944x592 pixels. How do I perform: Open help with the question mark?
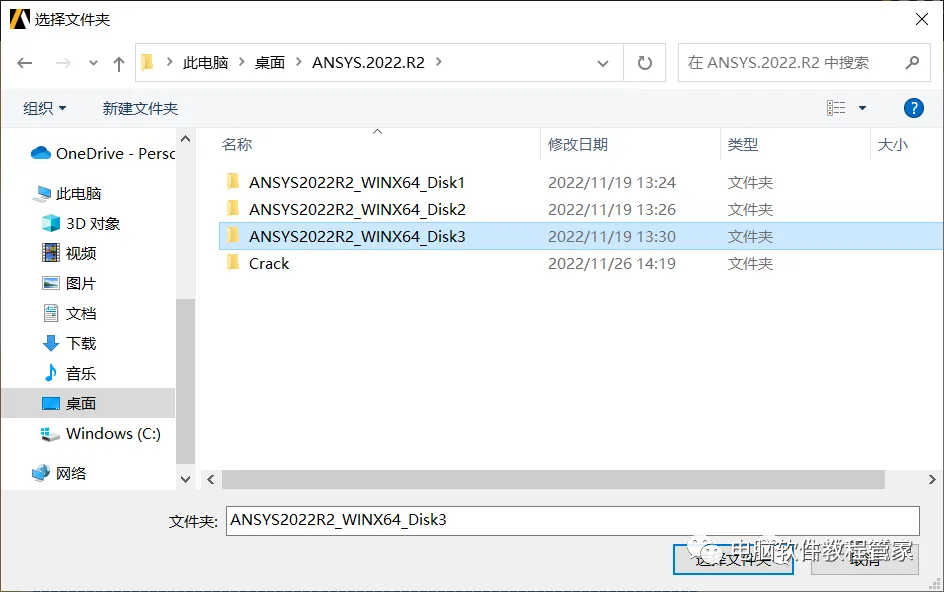[913, 108]
